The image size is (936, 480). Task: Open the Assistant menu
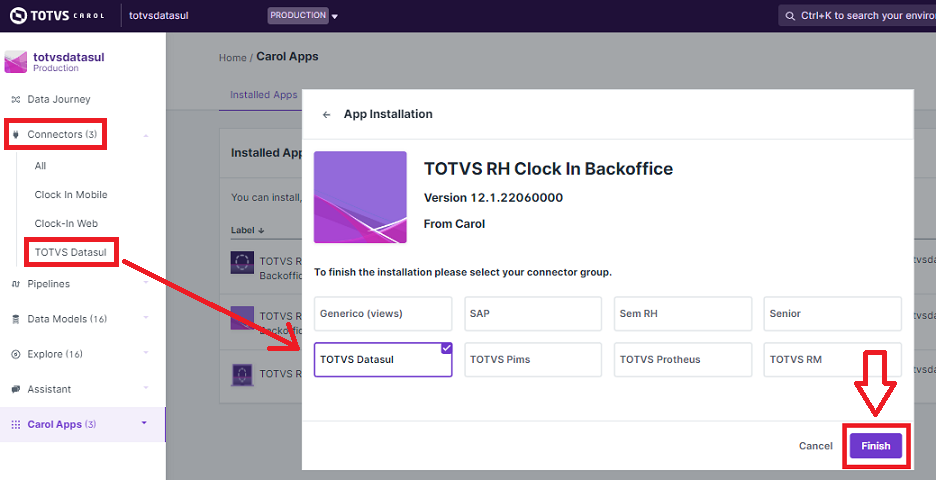click(49, 389)
